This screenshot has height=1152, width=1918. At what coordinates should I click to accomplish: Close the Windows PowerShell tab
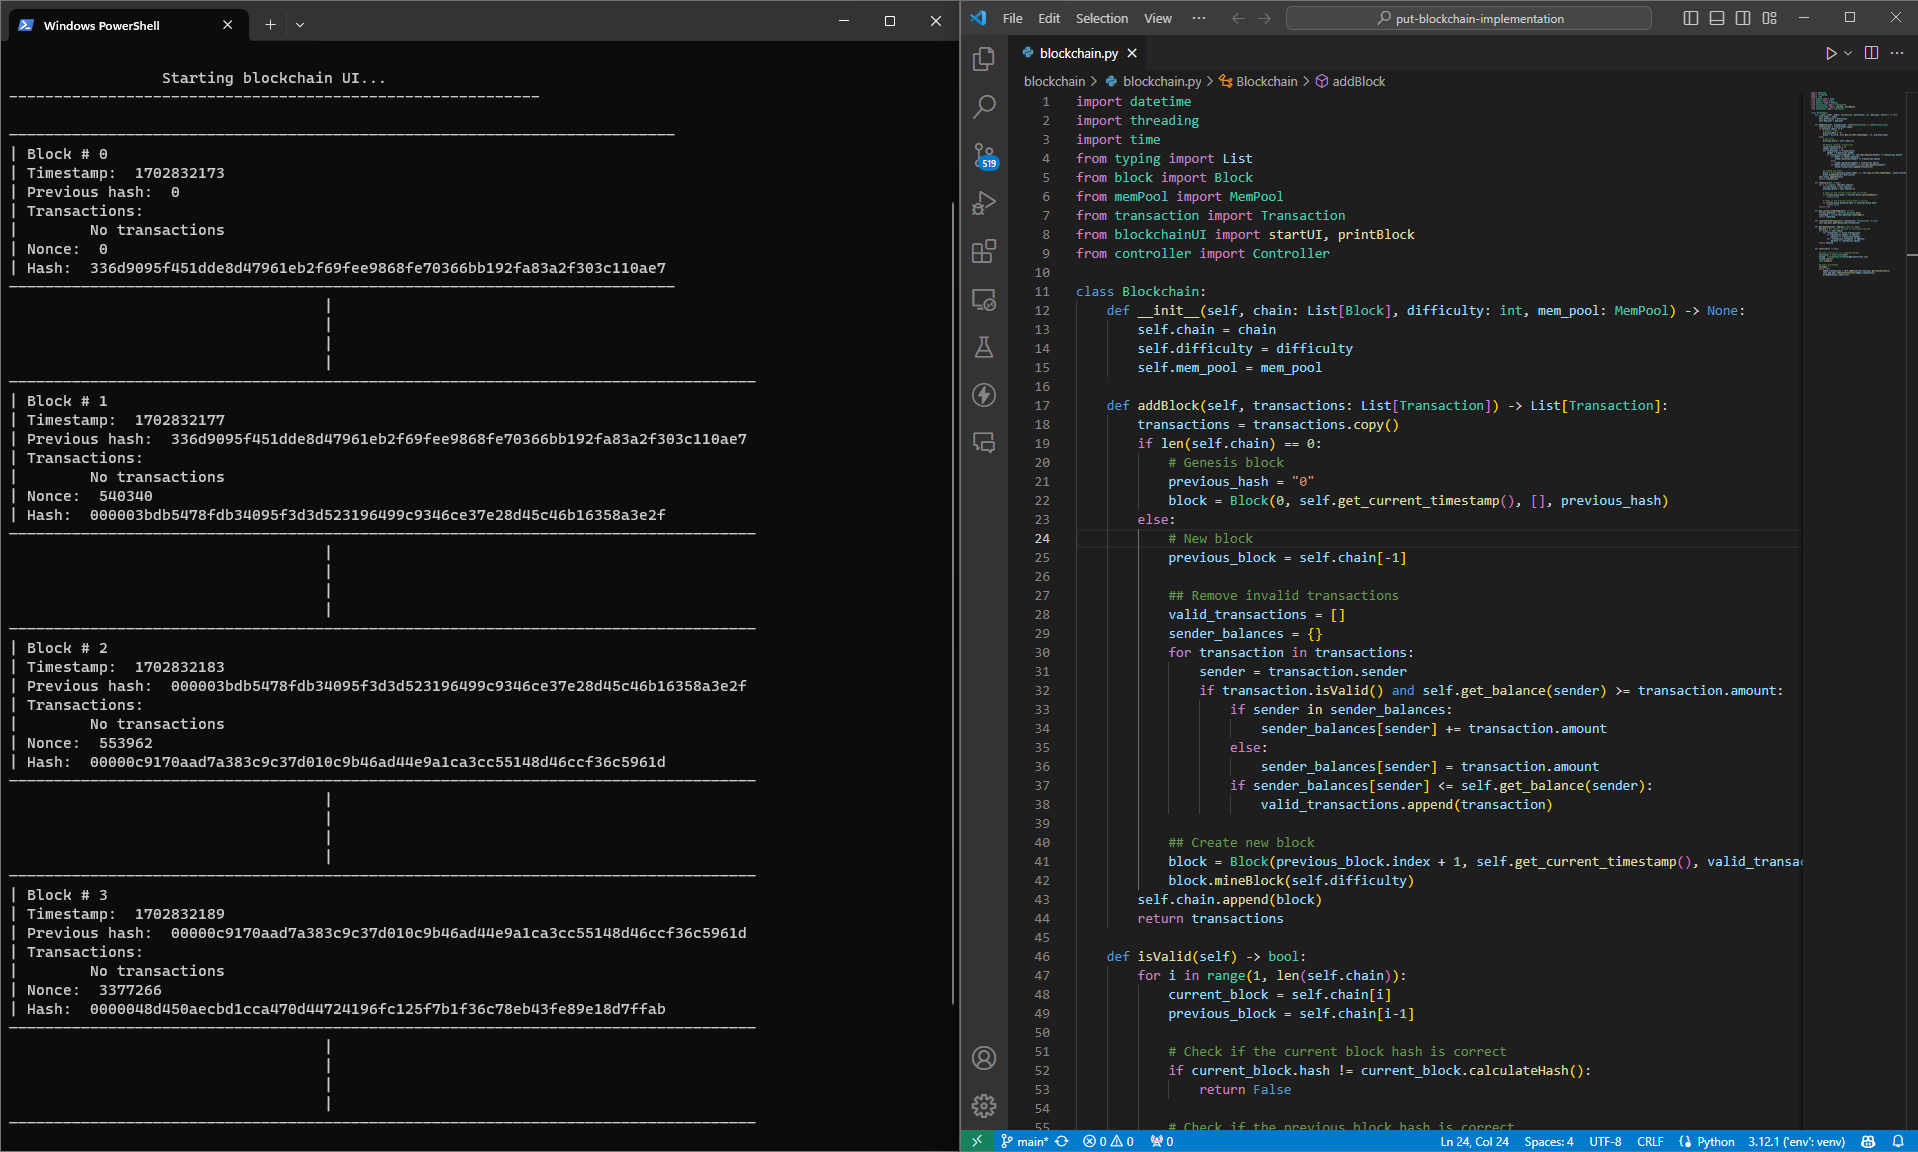coord(227,25)
